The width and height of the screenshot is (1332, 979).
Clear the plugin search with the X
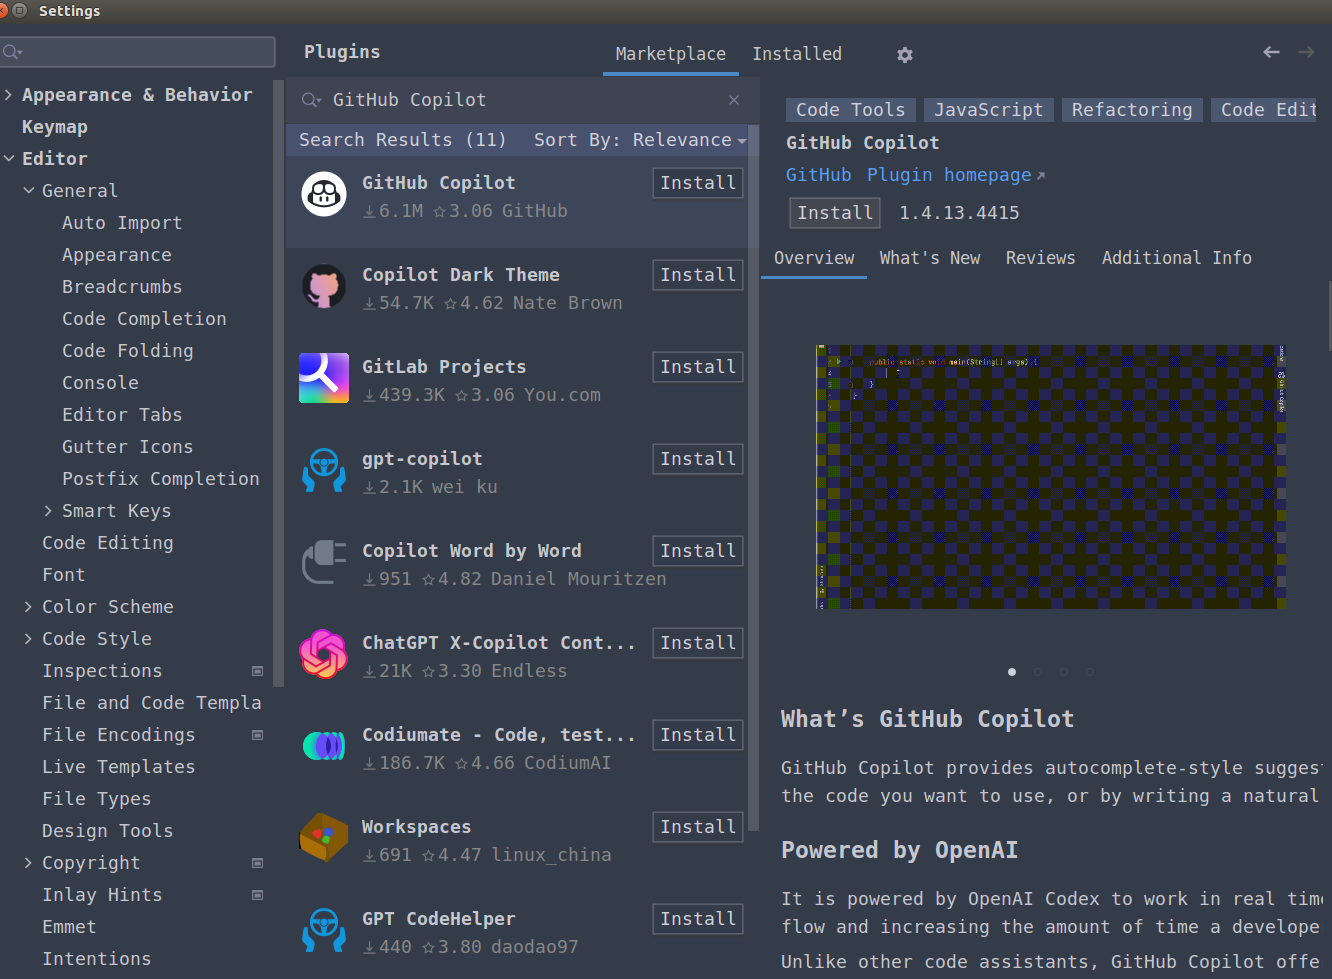(x=734, y=100)
